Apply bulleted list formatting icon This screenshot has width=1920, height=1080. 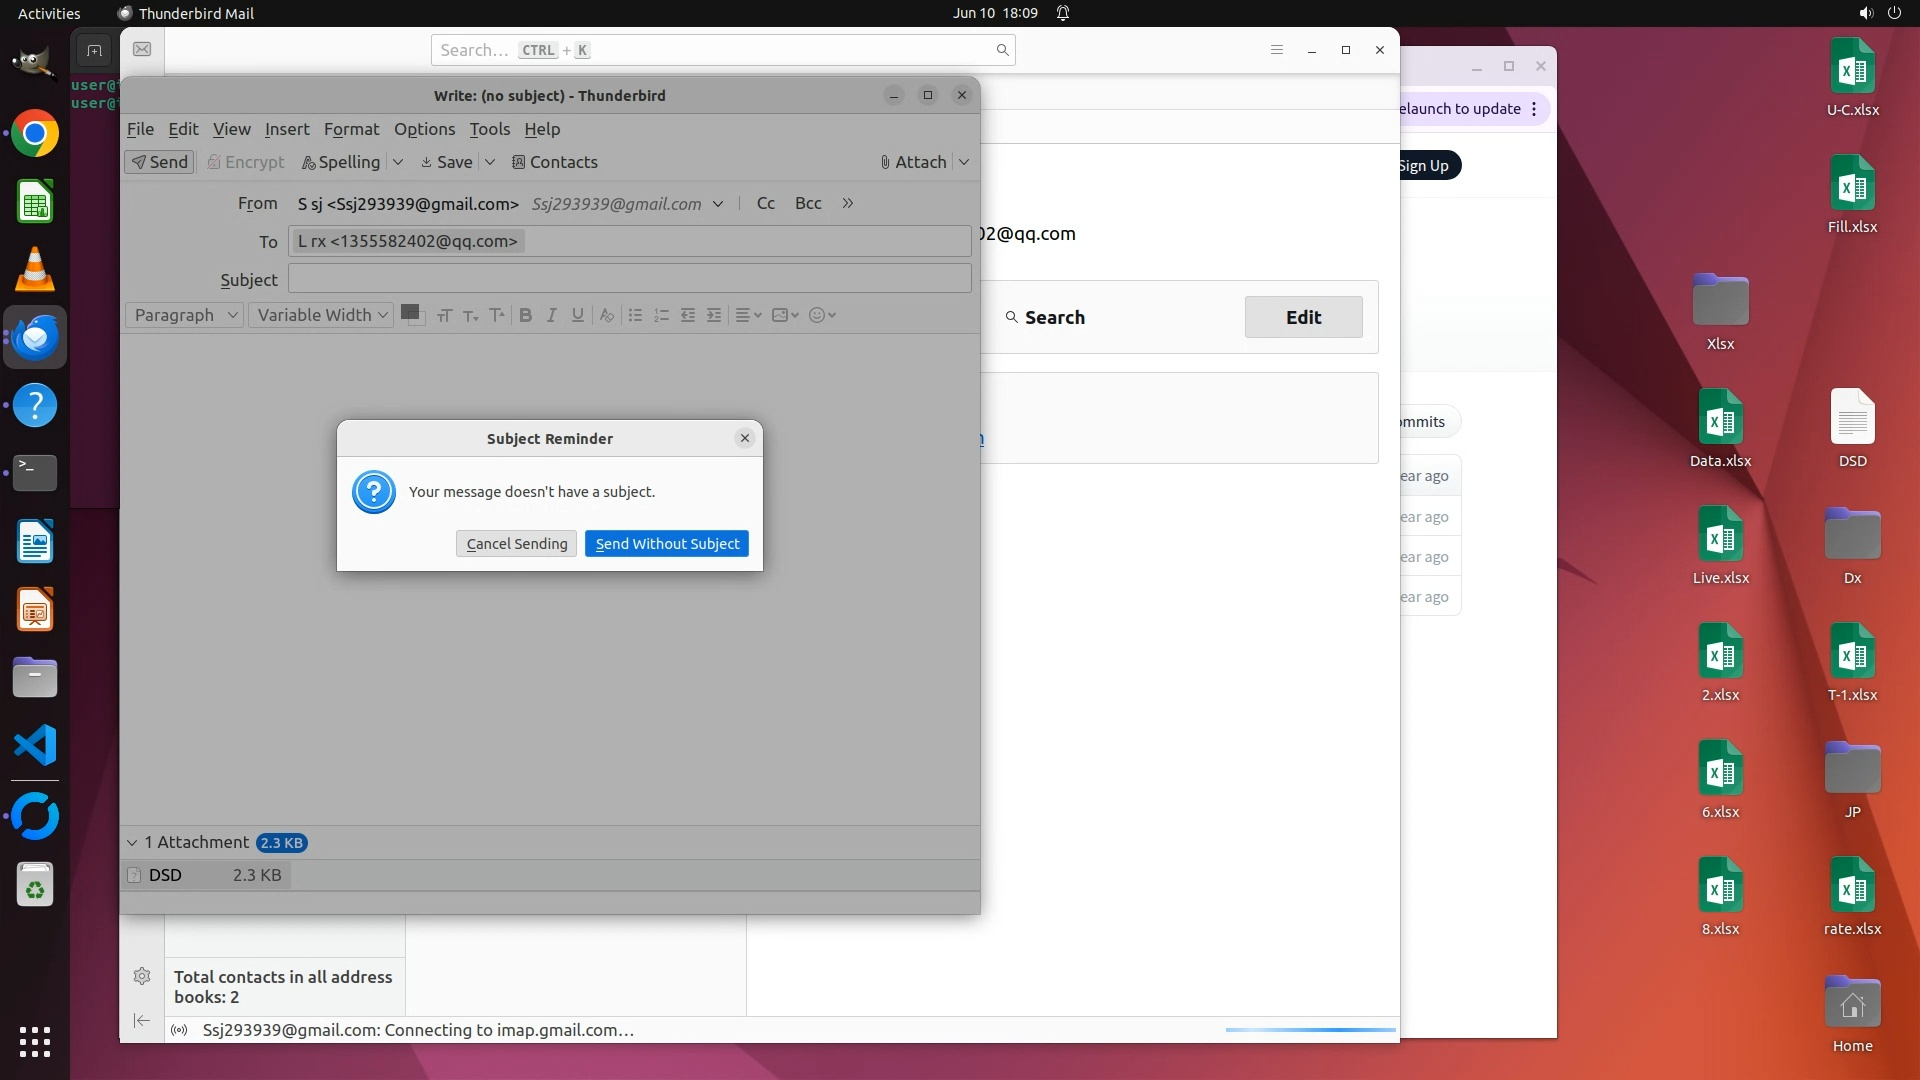tap(635, 315)
